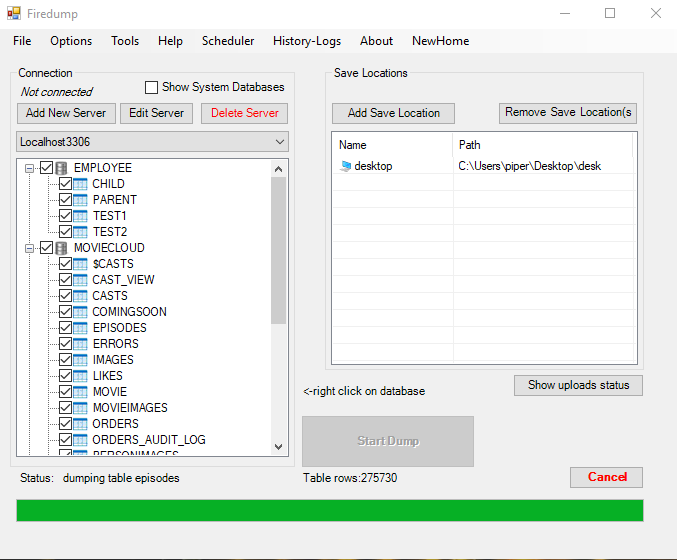677x560 pixels.
Task: Click the $CASTS table icon
Action: 80,264
